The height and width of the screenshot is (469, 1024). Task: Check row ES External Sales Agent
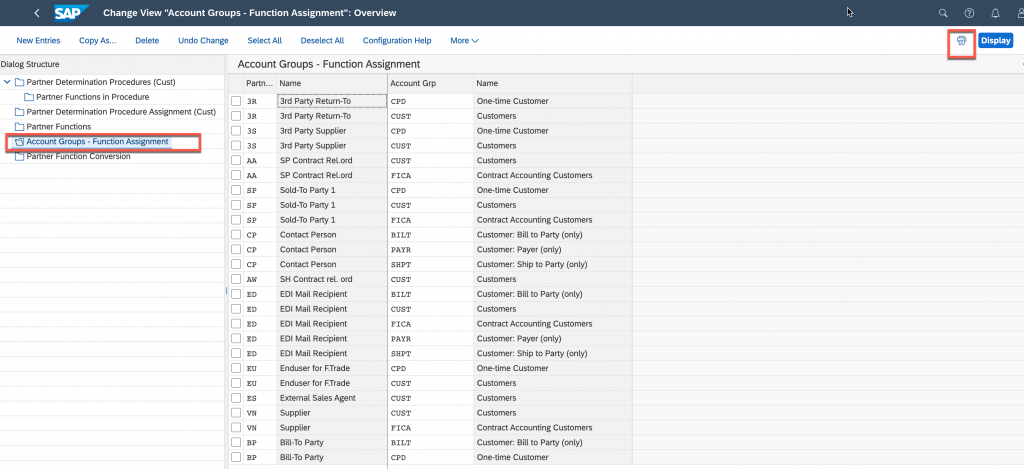(236, 398)
